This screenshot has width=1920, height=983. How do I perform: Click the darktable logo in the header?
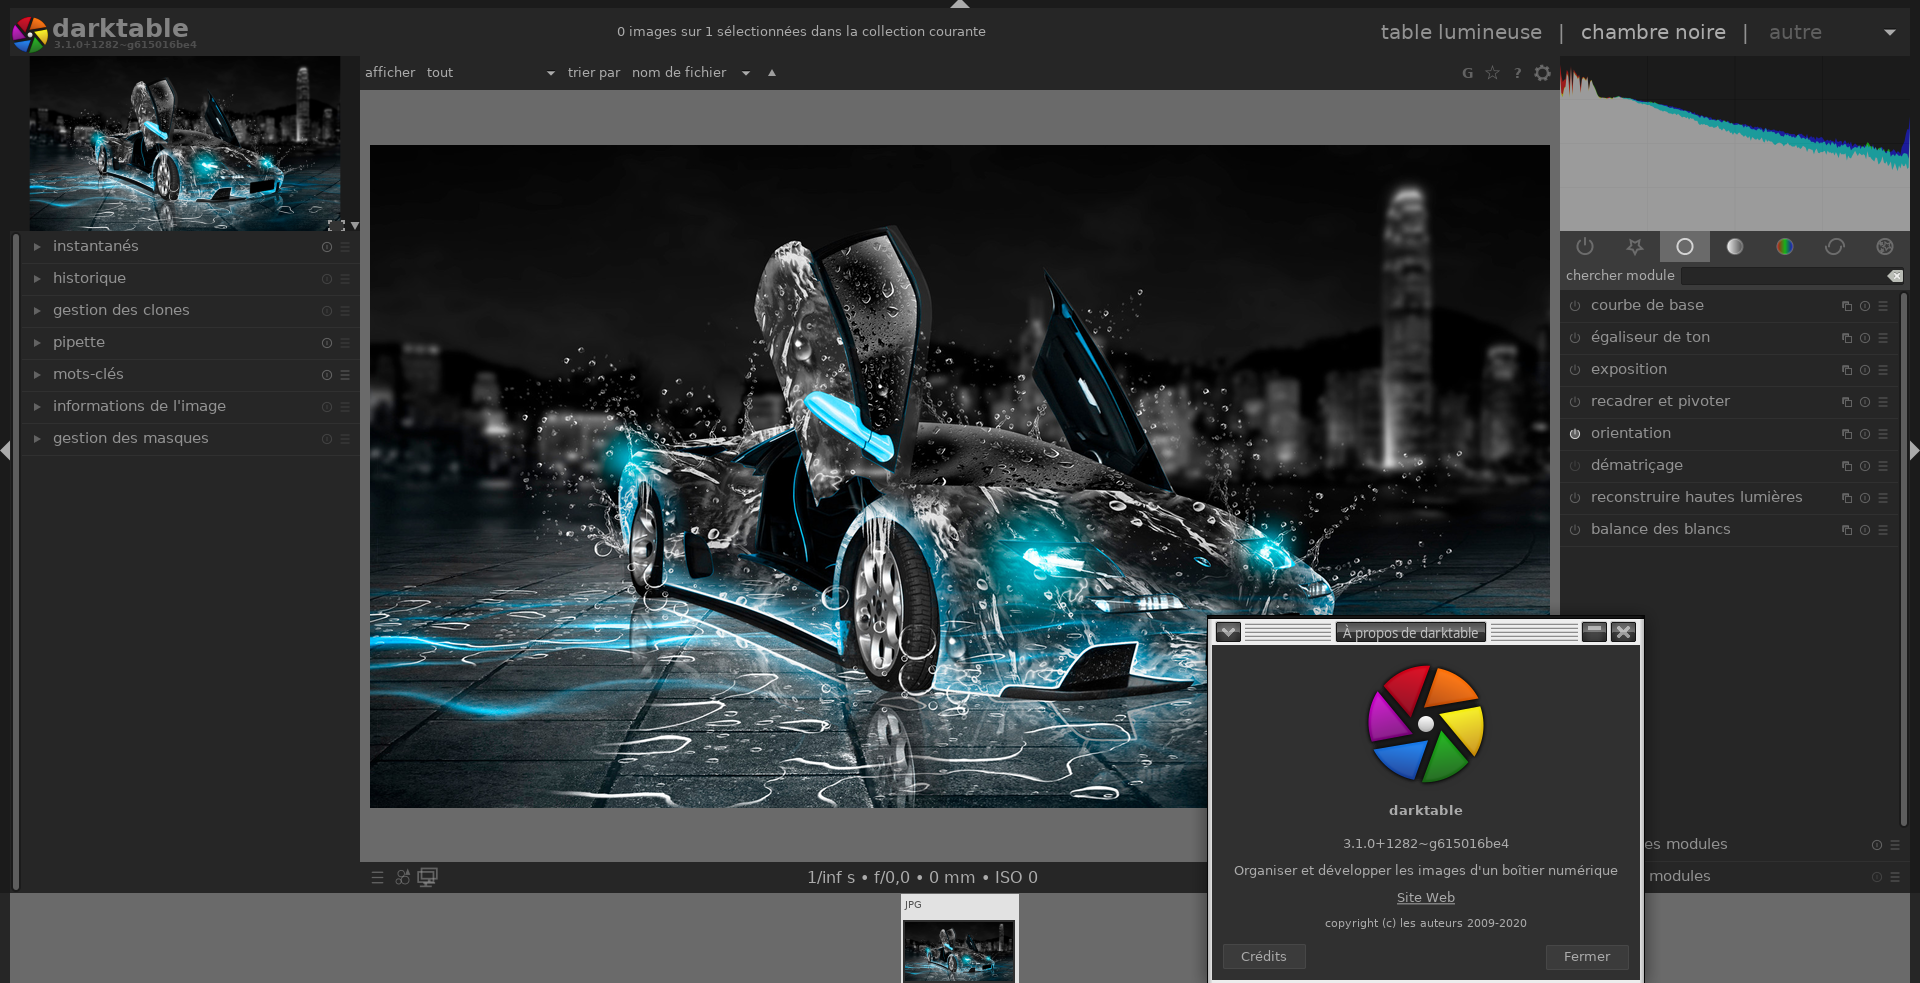30,35
